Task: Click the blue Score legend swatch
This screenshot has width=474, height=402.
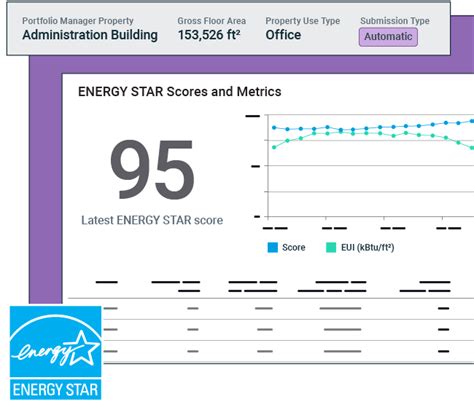Action: pyautogui.click(x=272, y=247)
